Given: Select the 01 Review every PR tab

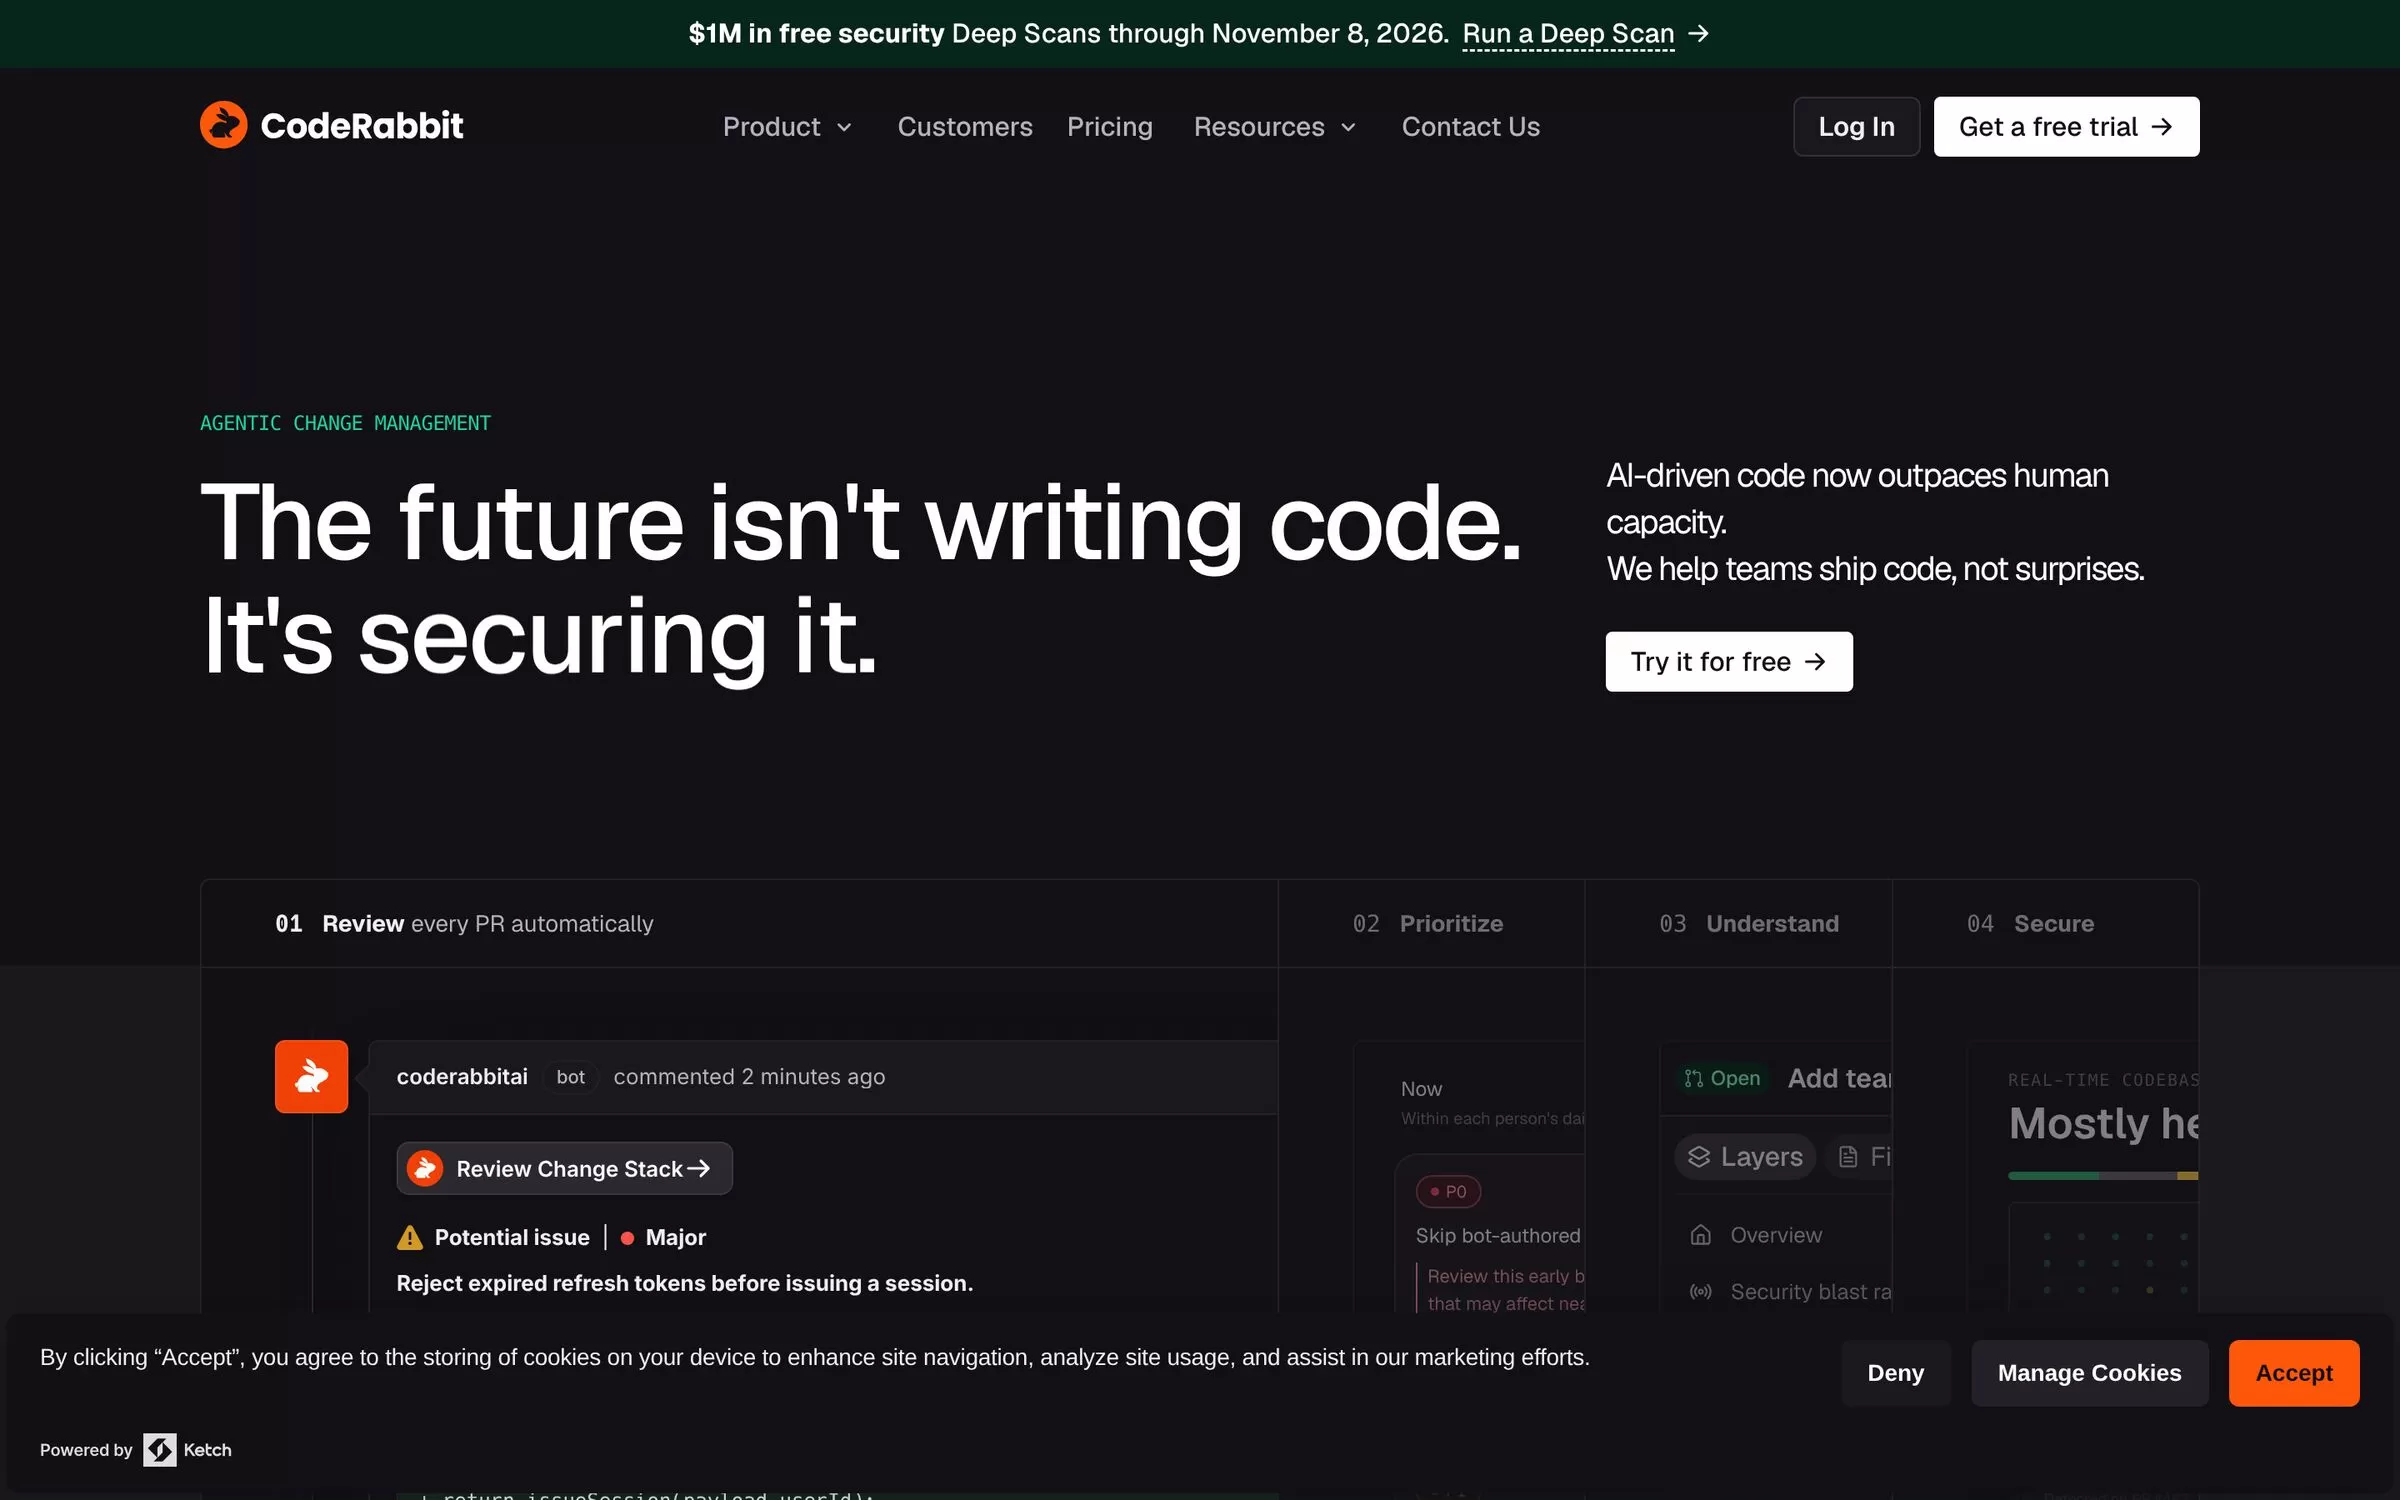Looking at the screenshot, I should [739, 923].
